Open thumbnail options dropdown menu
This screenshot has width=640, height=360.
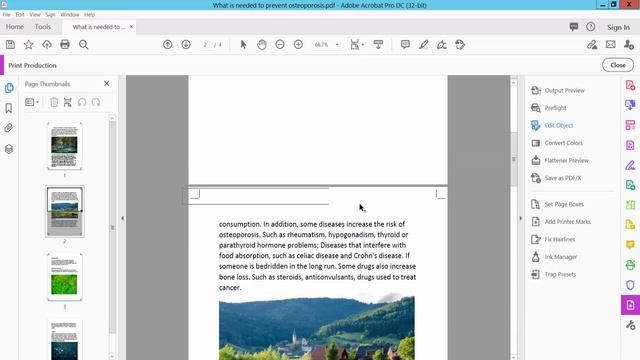[x=32, y=102]
